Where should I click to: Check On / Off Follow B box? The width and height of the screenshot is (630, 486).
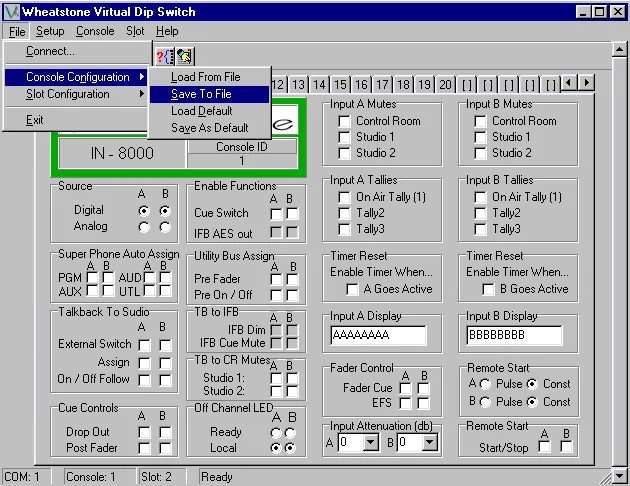click(x=165, y=380)
